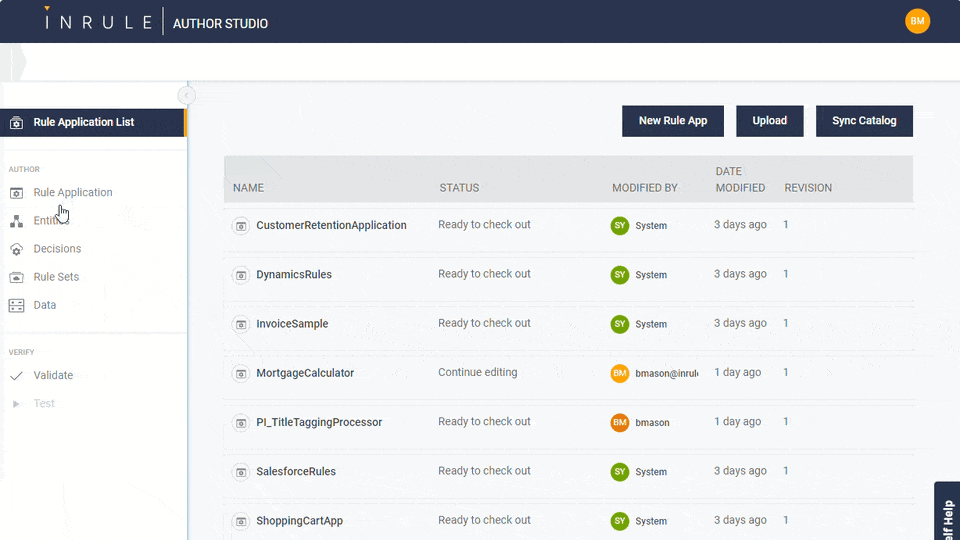Select Rule Application List in sidebar
This screenshot has height=540, width=960.
92,122
